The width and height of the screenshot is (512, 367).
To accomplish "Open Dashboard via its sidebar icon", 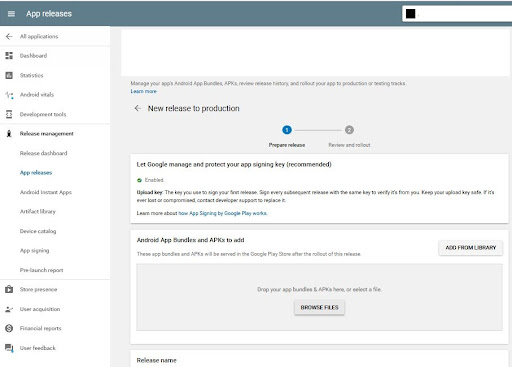I will pos(9,56).
